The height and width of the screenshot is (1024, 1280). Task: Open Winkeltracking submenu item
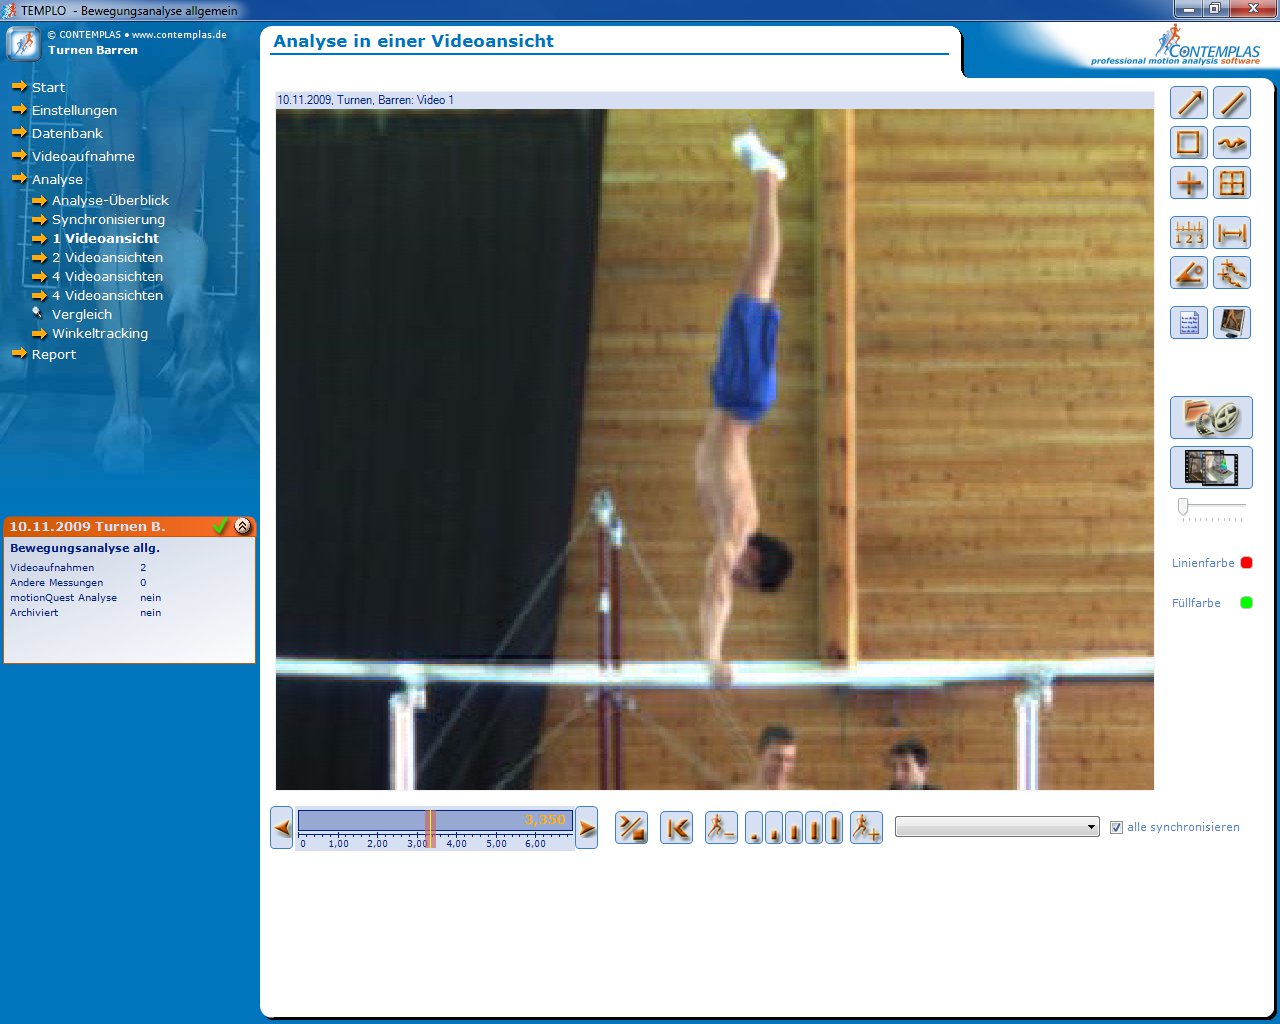point(100,333)
